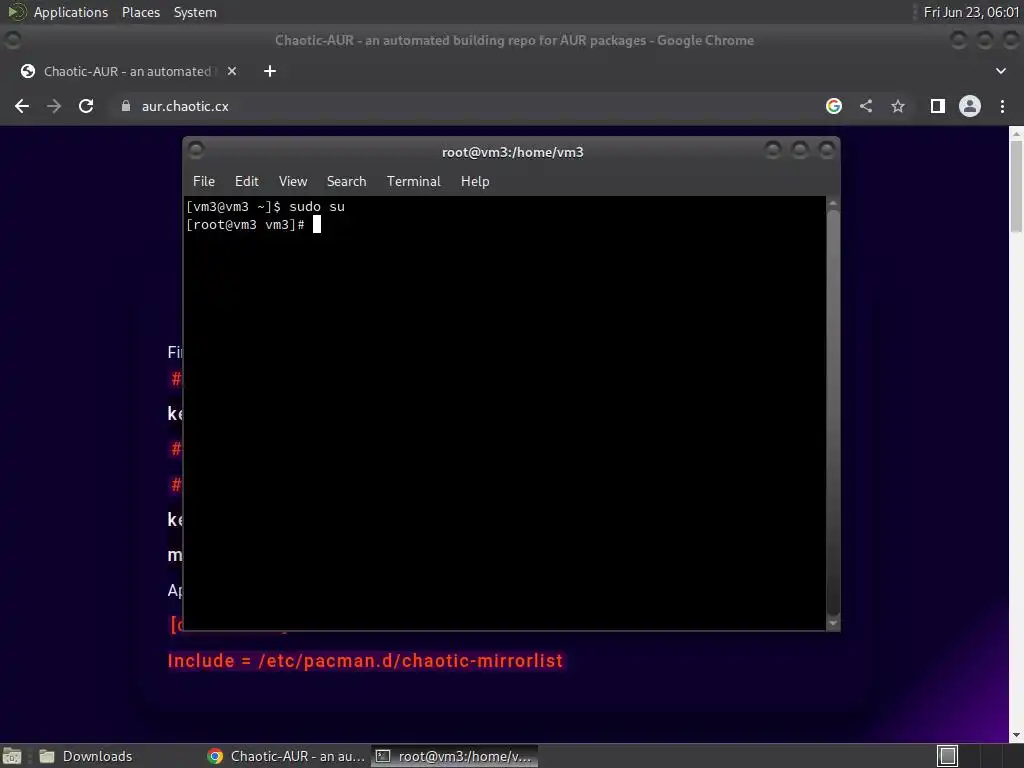Viewport: 1024px width, 768px height.
Task: Click terminal scrollbar down arrow
Action: 833,623
